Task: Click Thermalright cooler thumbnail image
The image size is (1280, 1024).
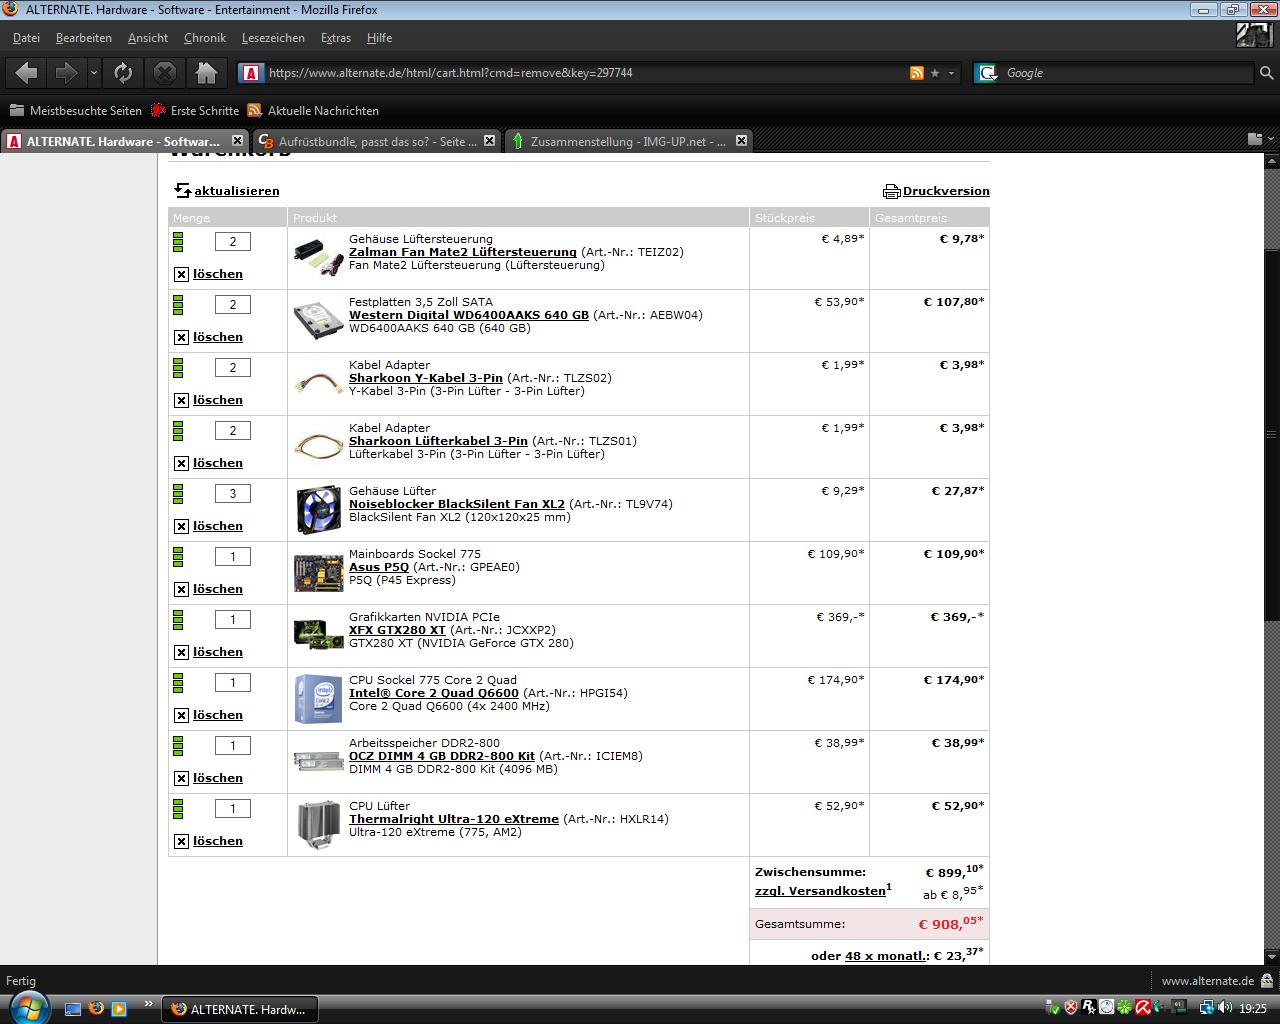Action: (x=318, y=825)
